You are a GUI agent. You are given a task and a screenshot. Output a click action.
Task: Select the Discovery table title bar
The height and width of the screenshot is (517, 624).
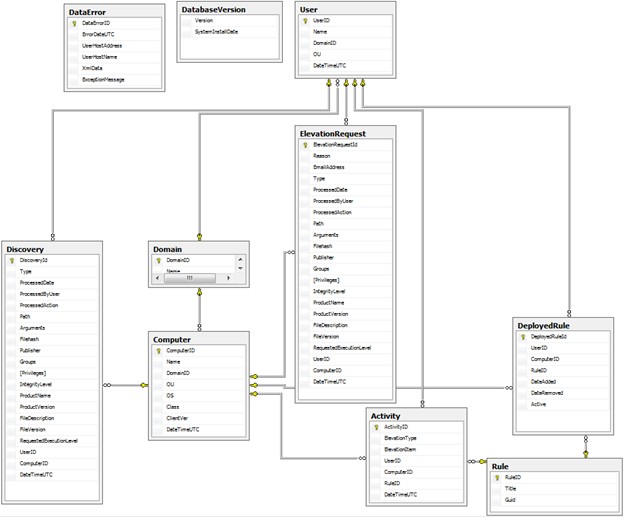point(52,249)
